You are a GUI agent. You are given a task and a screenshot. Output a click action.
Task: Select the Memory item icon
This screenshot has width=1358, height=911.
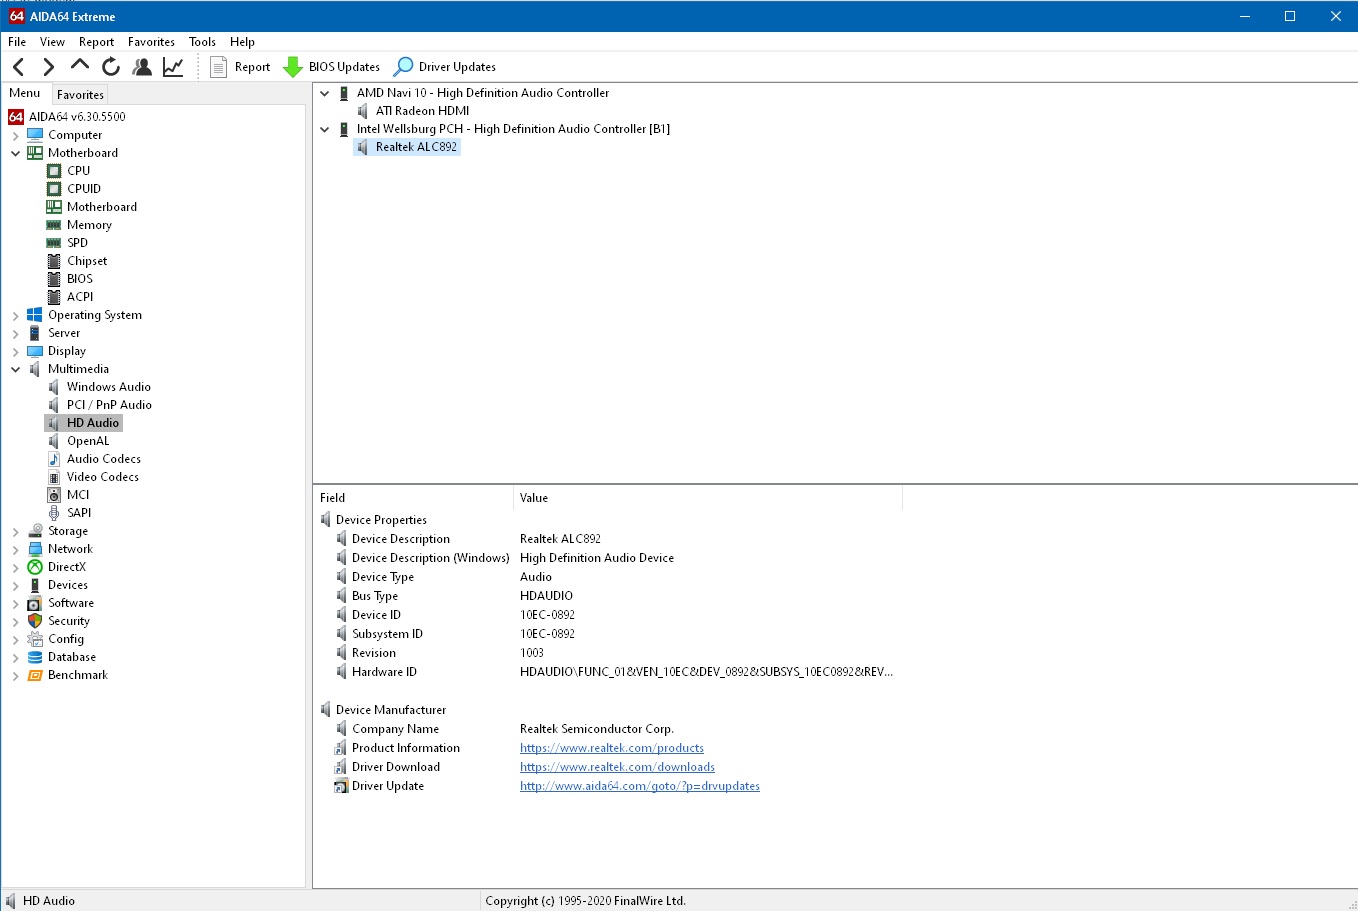coord(54,225)
